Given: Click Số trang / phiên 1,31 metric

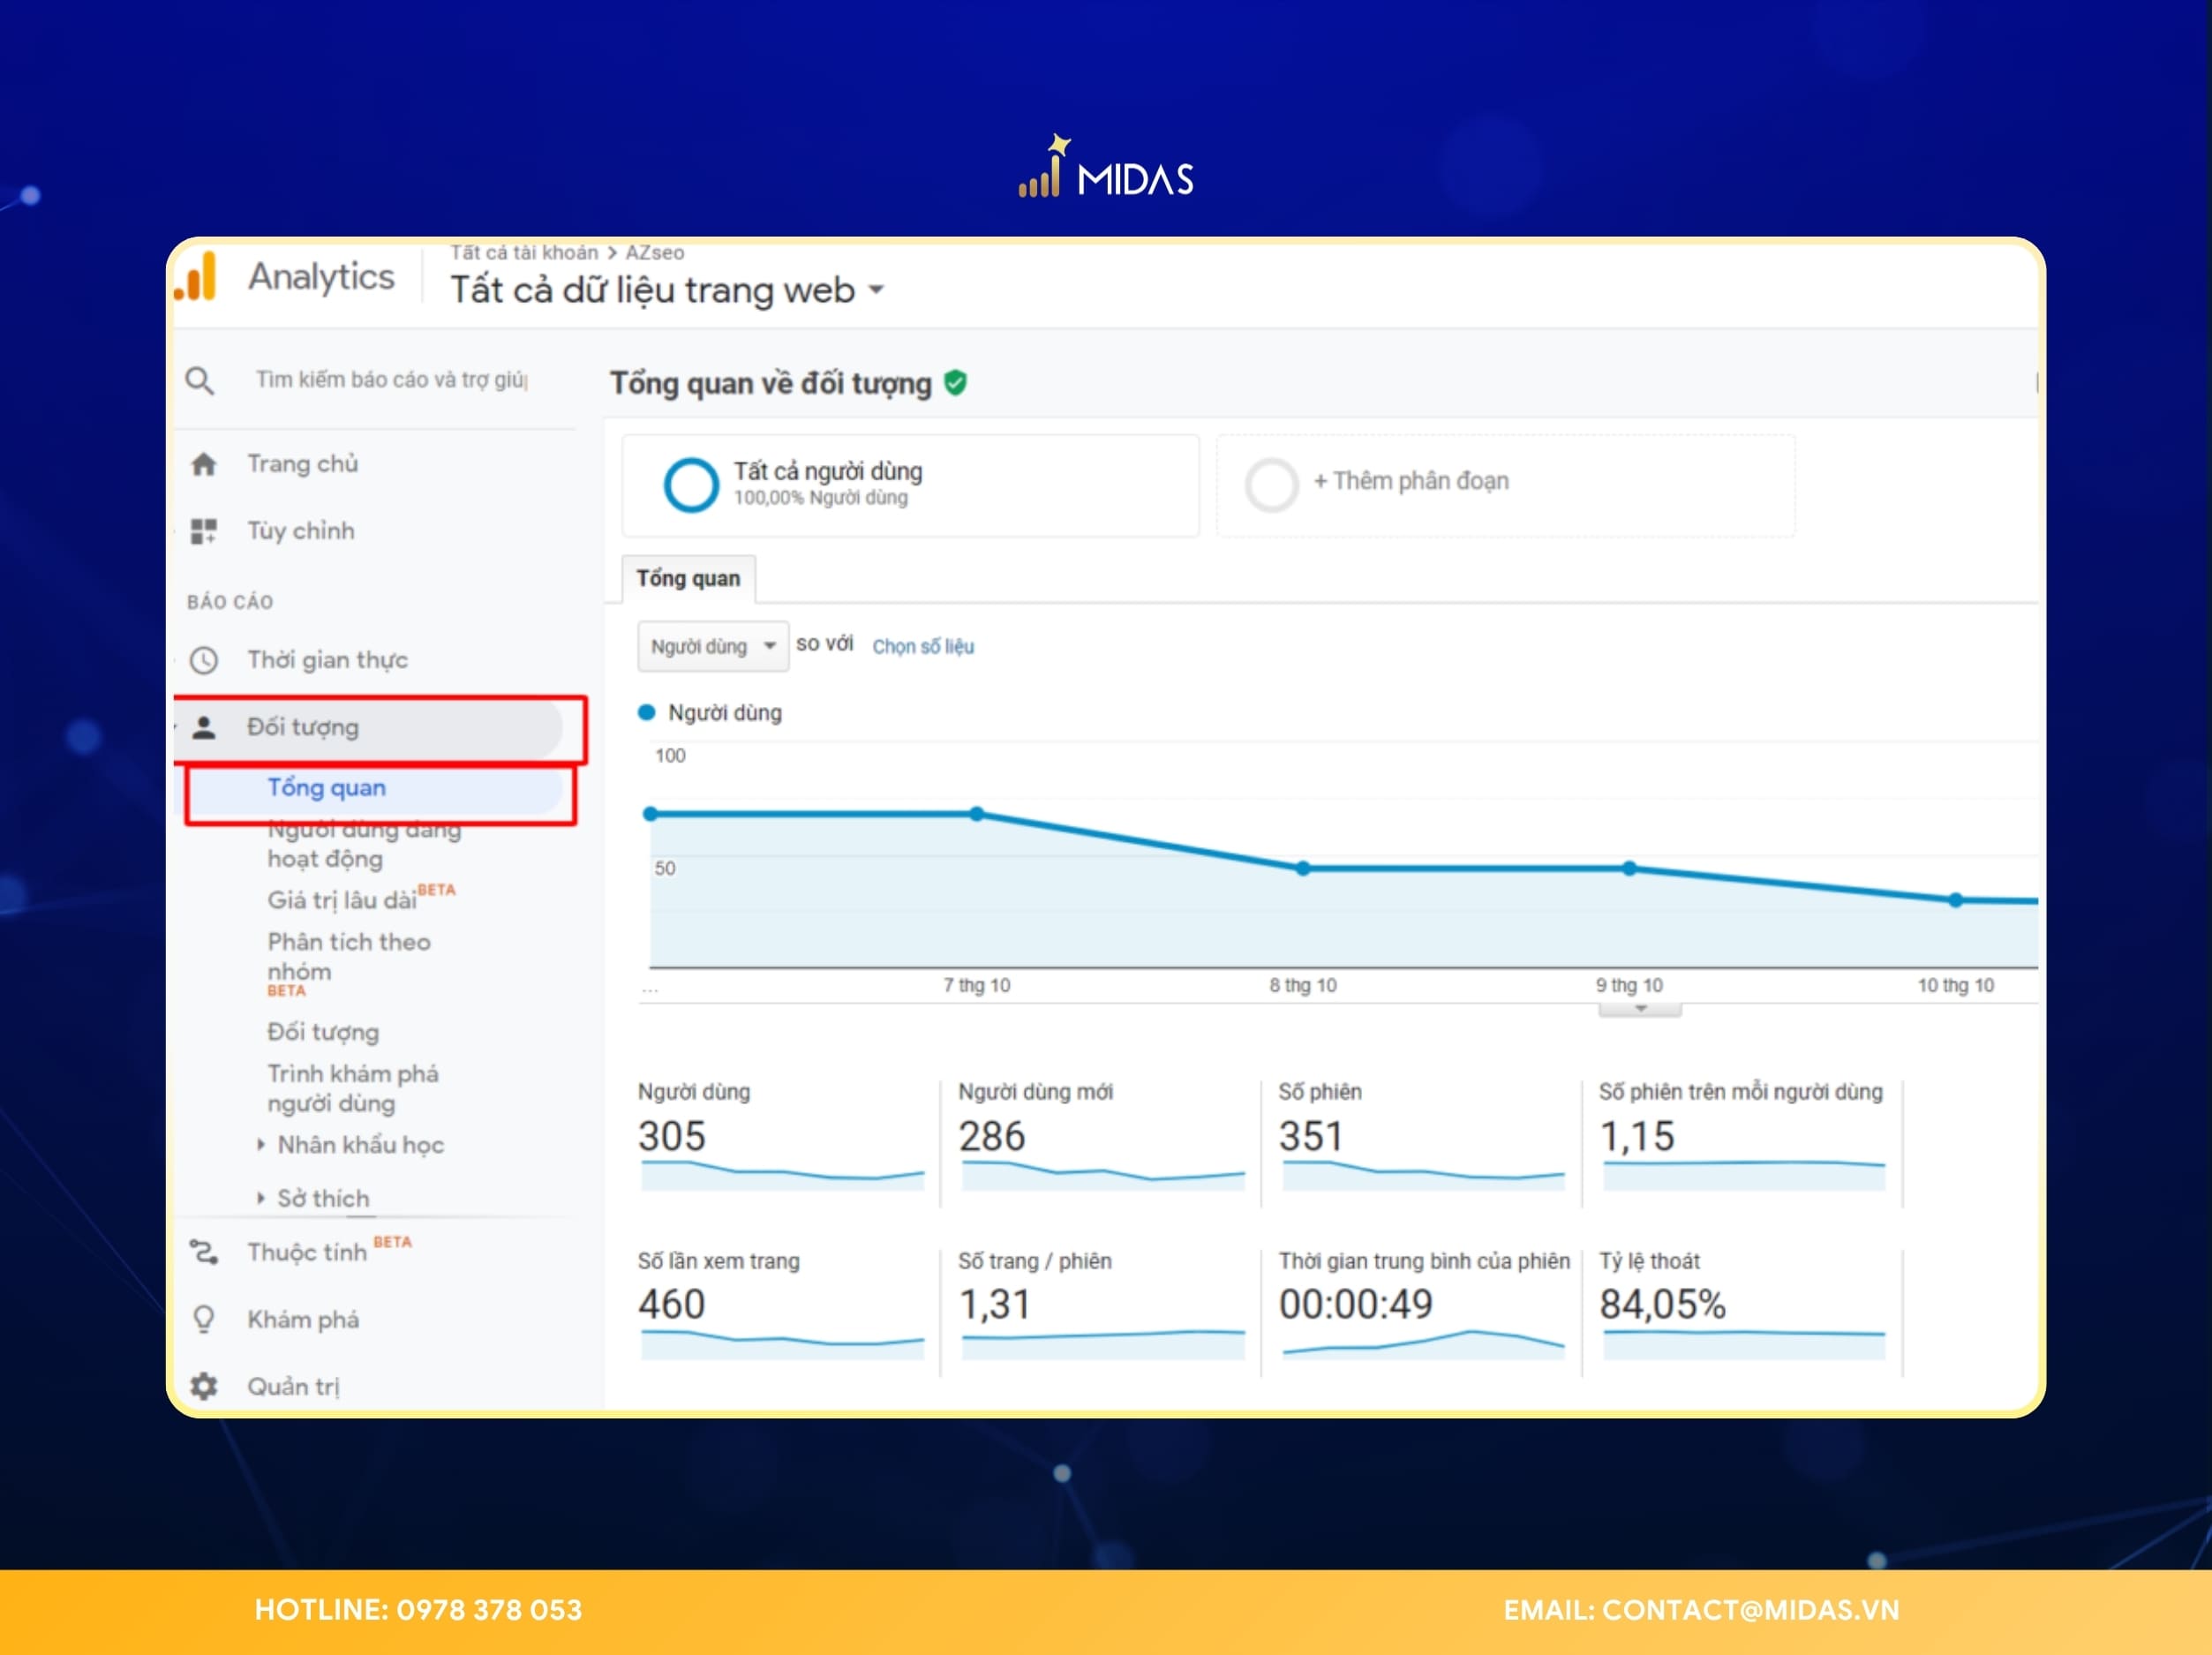Looking at the screenshot, I should coord(1100,1304).
